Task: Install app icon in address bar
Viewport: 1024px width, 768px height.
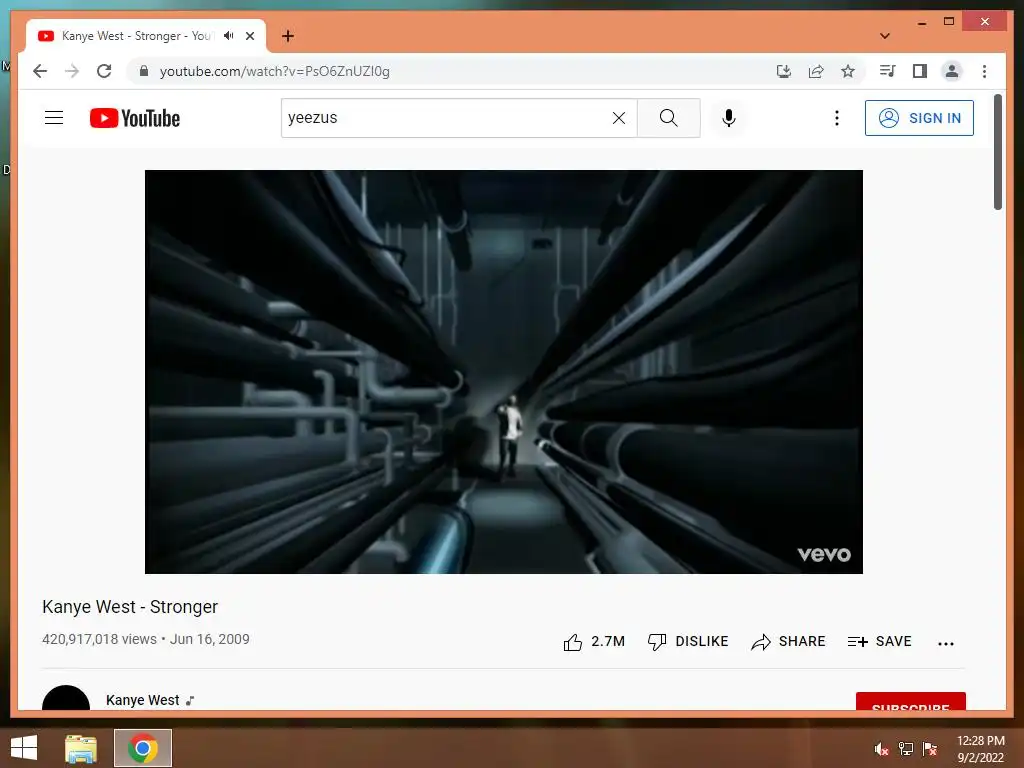Action: point(784,71)
